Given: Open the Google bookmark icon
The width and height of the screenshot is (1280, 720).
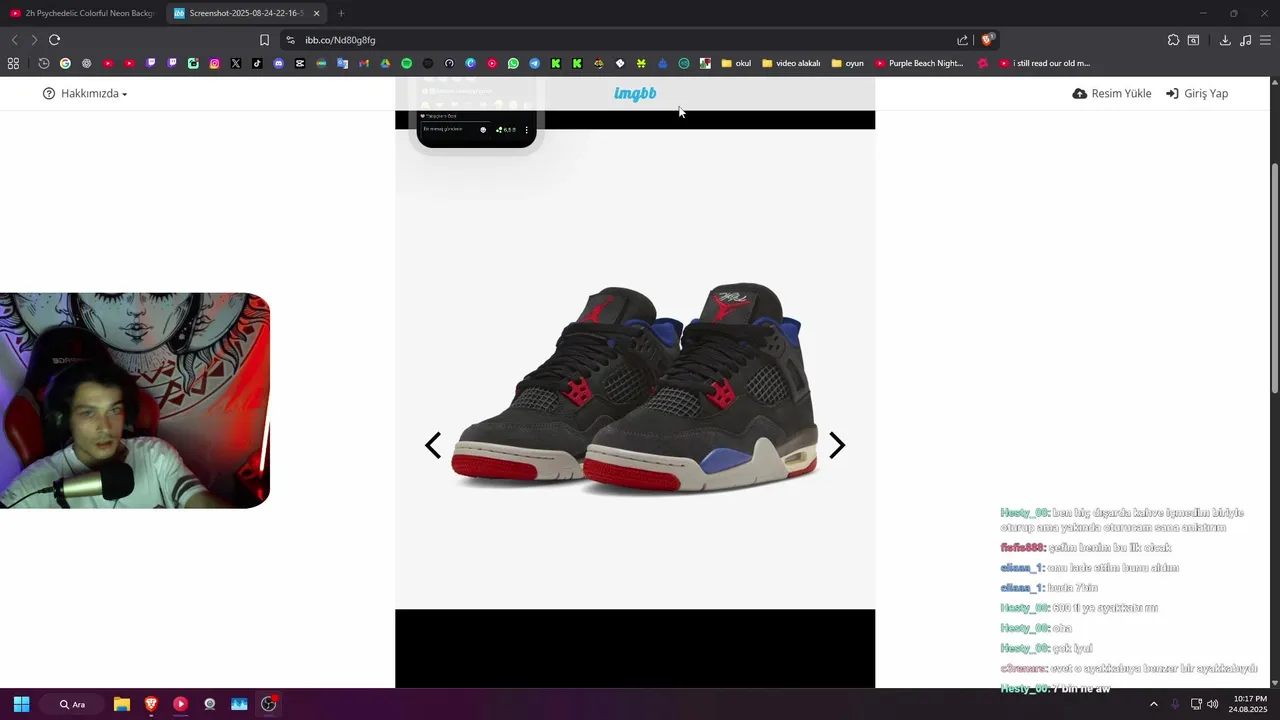Looking at the screenshot, I should (65, 63).
